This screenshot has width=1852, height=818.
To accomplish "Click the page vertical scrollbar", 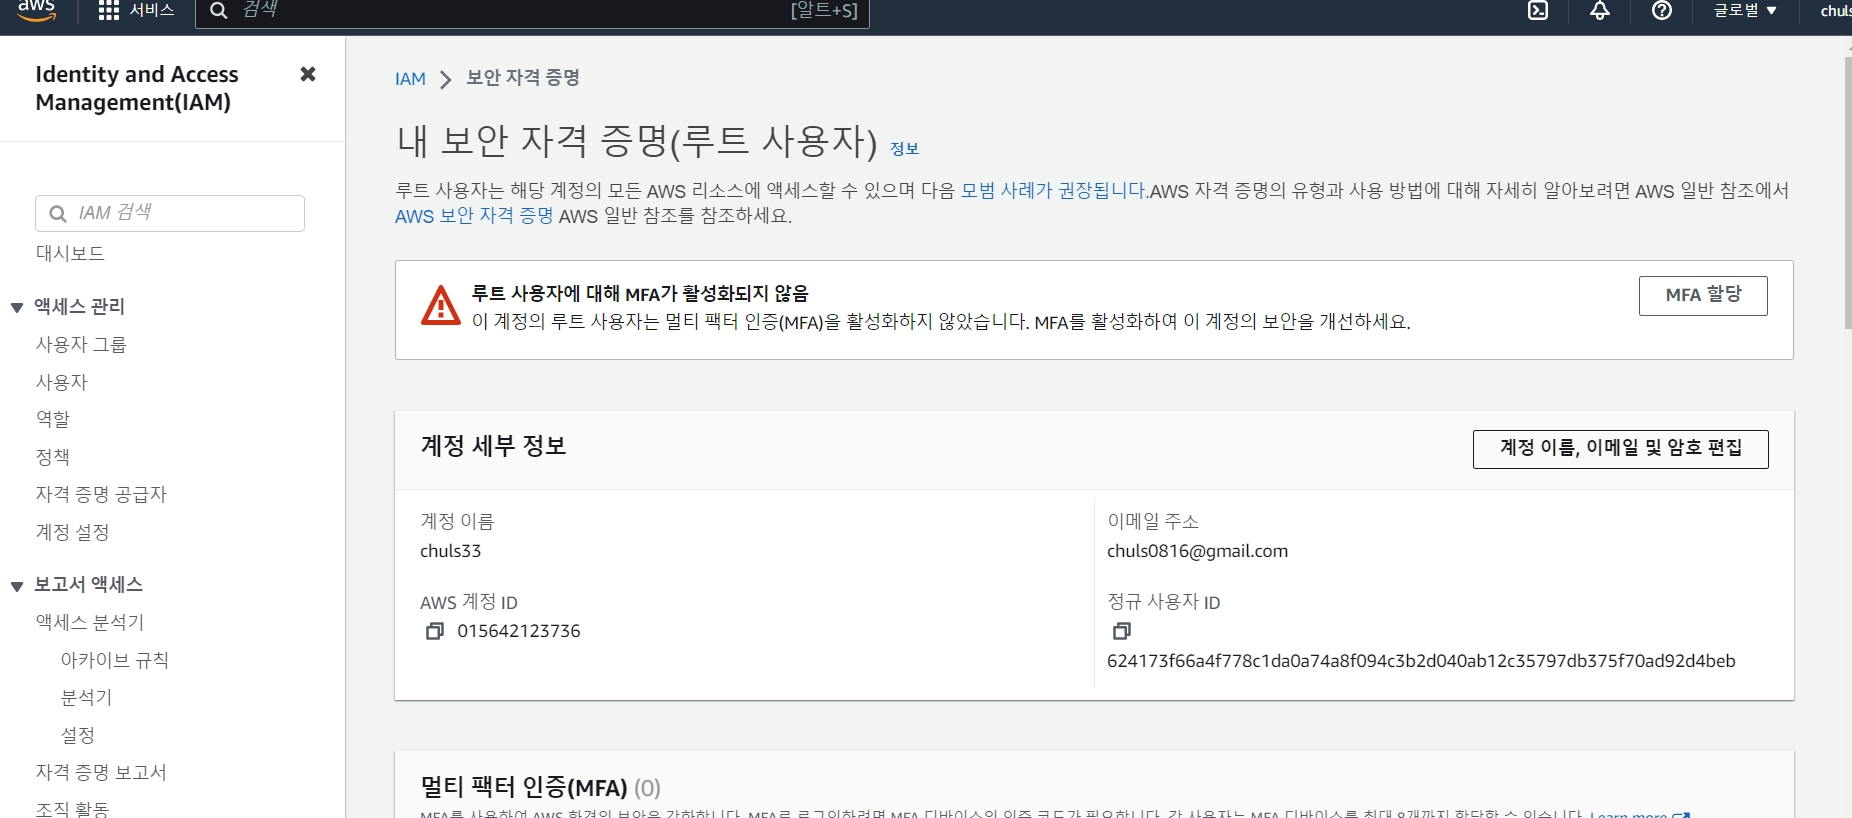I will pos(1847,192).
